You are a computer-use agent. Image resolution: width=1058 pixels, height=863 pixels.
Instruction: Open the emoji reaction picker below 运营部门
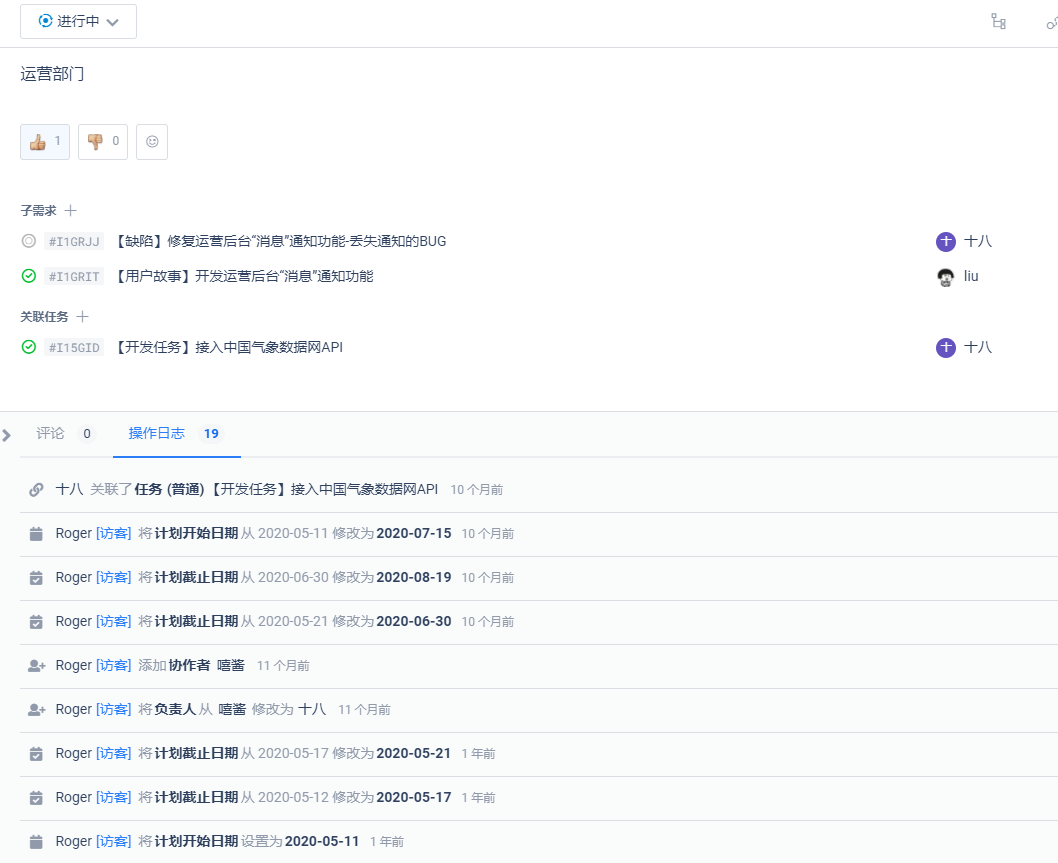152,141
